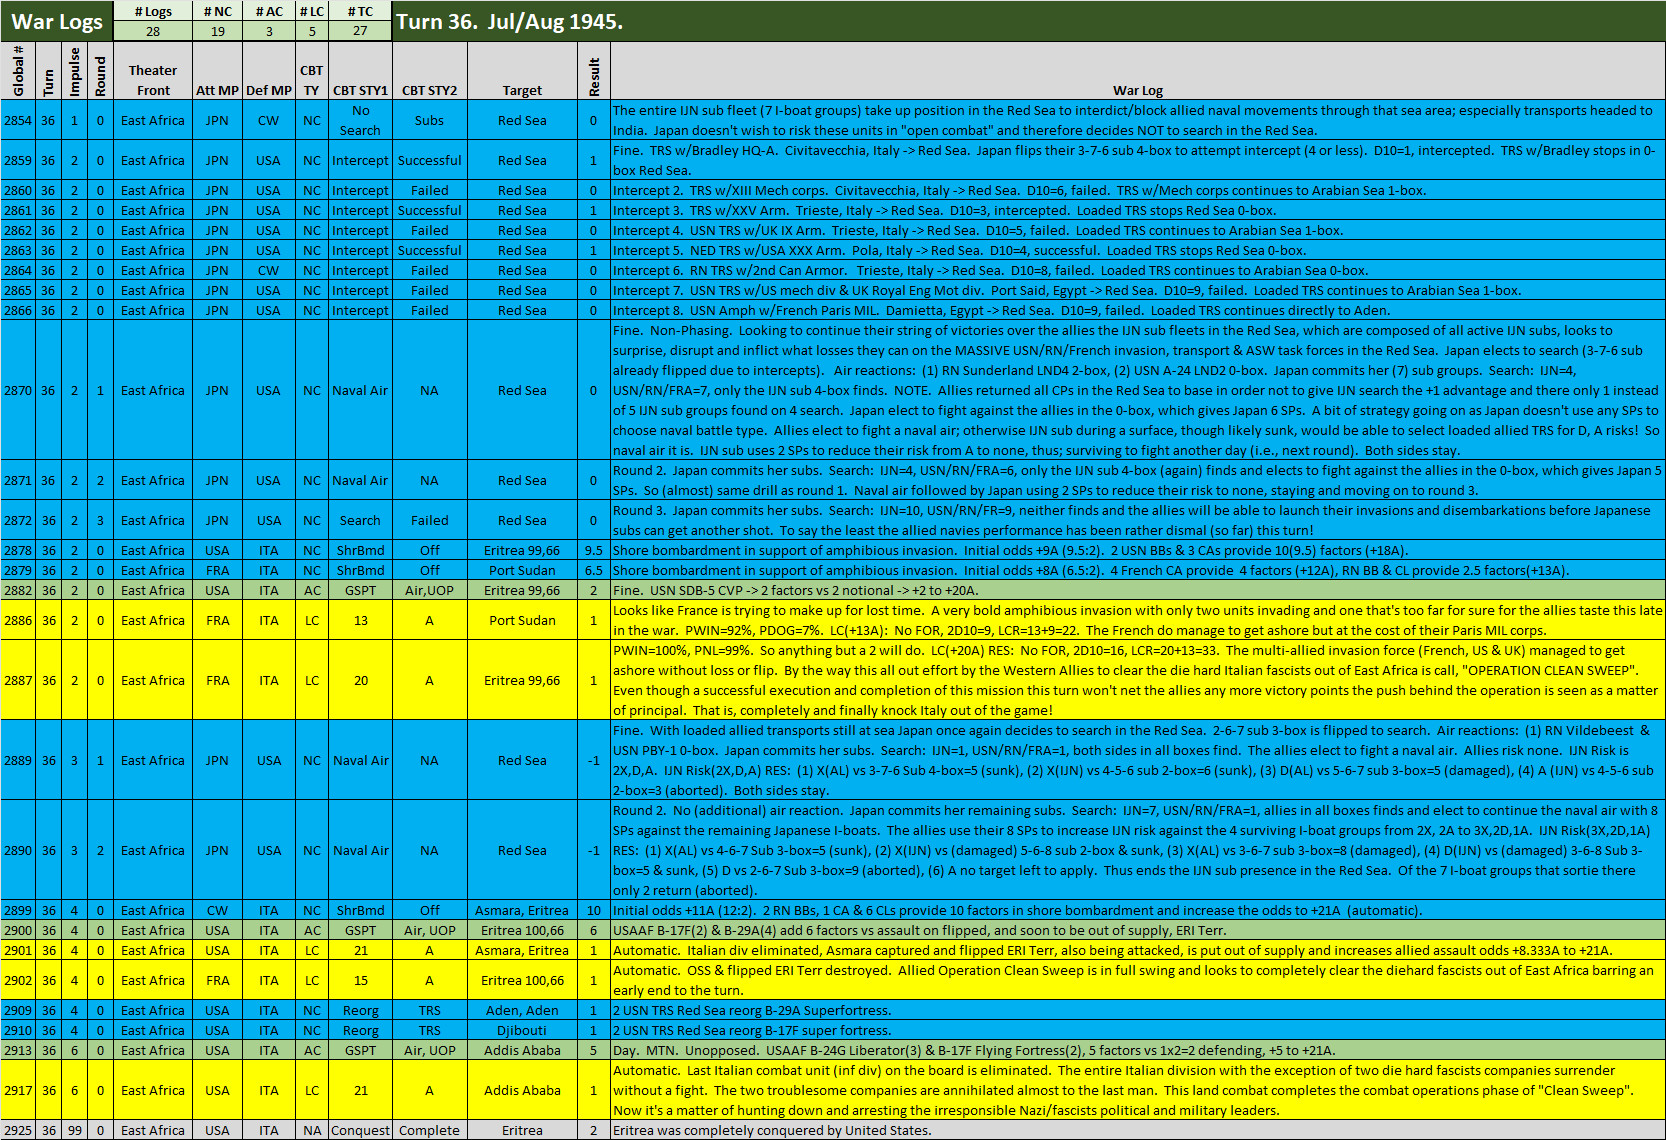Image resolution: width=1666 pixels, height=1140 pixels.
Task: Select the # NC header cell
Action: coord(217,11)
